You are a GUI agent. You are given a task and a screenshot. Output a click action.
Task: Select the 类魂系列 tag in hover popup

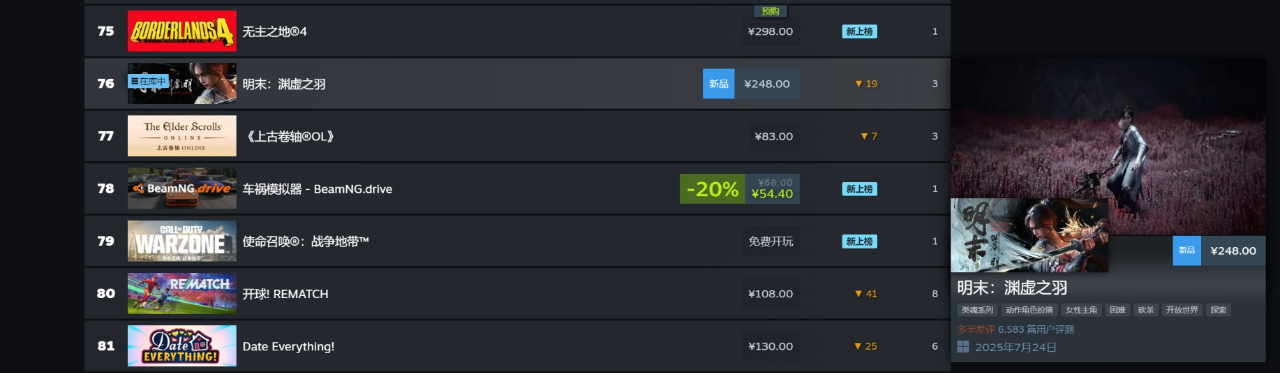coord(976,310)
